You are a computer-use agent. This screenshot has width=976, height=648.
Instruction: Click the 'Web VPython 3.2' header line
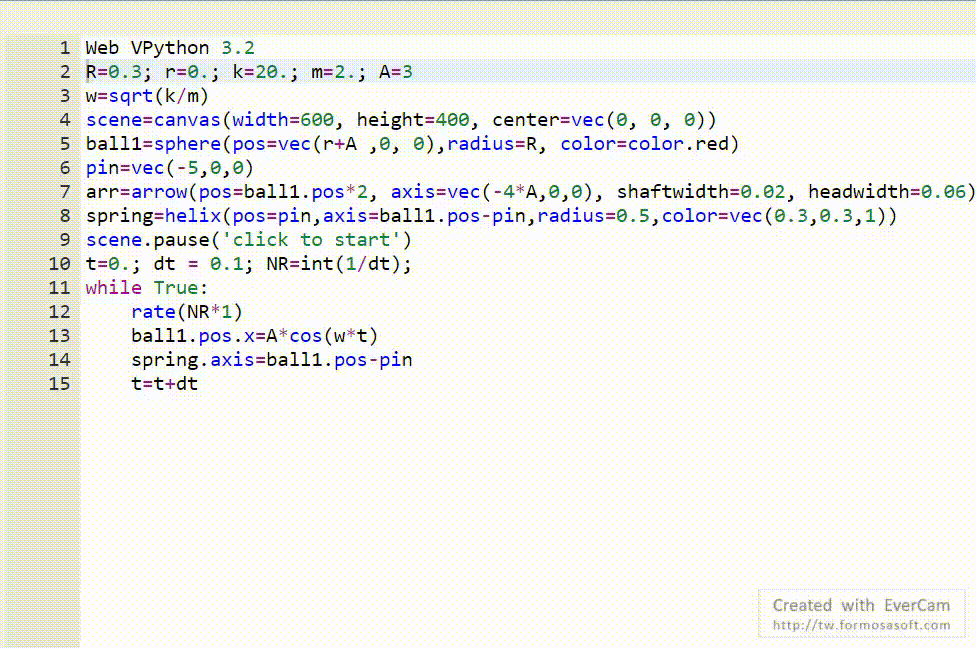tap(170, 48)
